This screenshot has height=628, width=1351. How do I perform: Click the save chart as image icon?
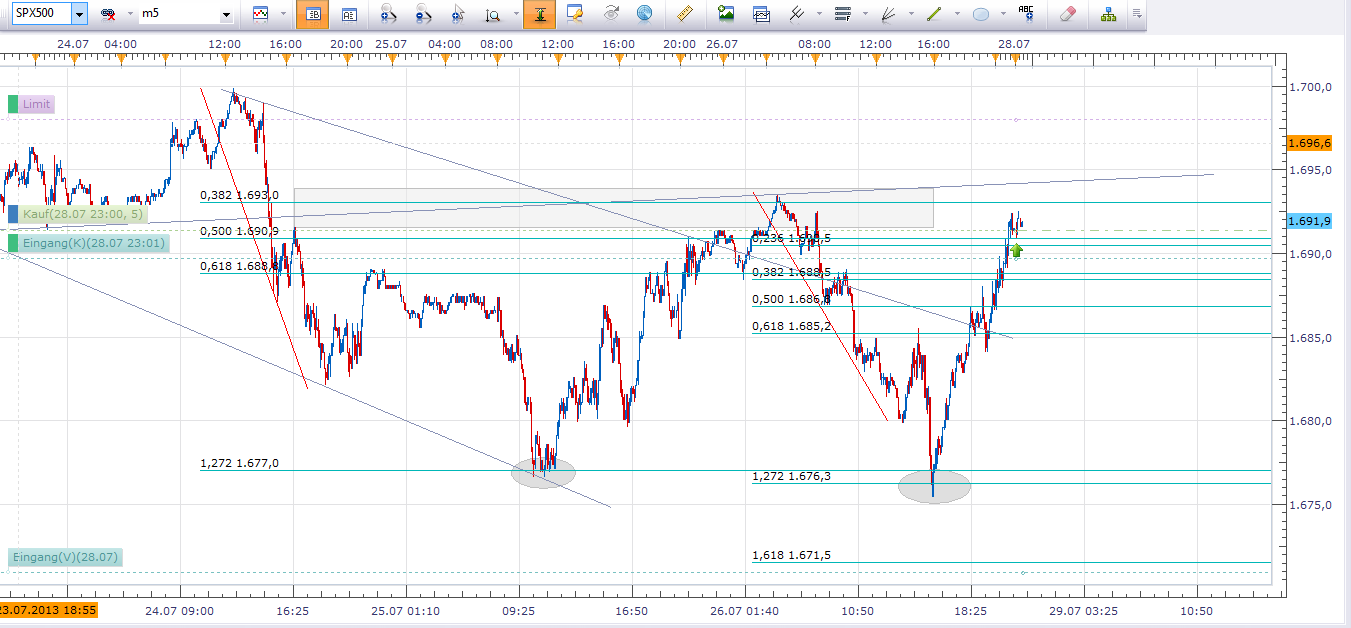coord(726,15)
